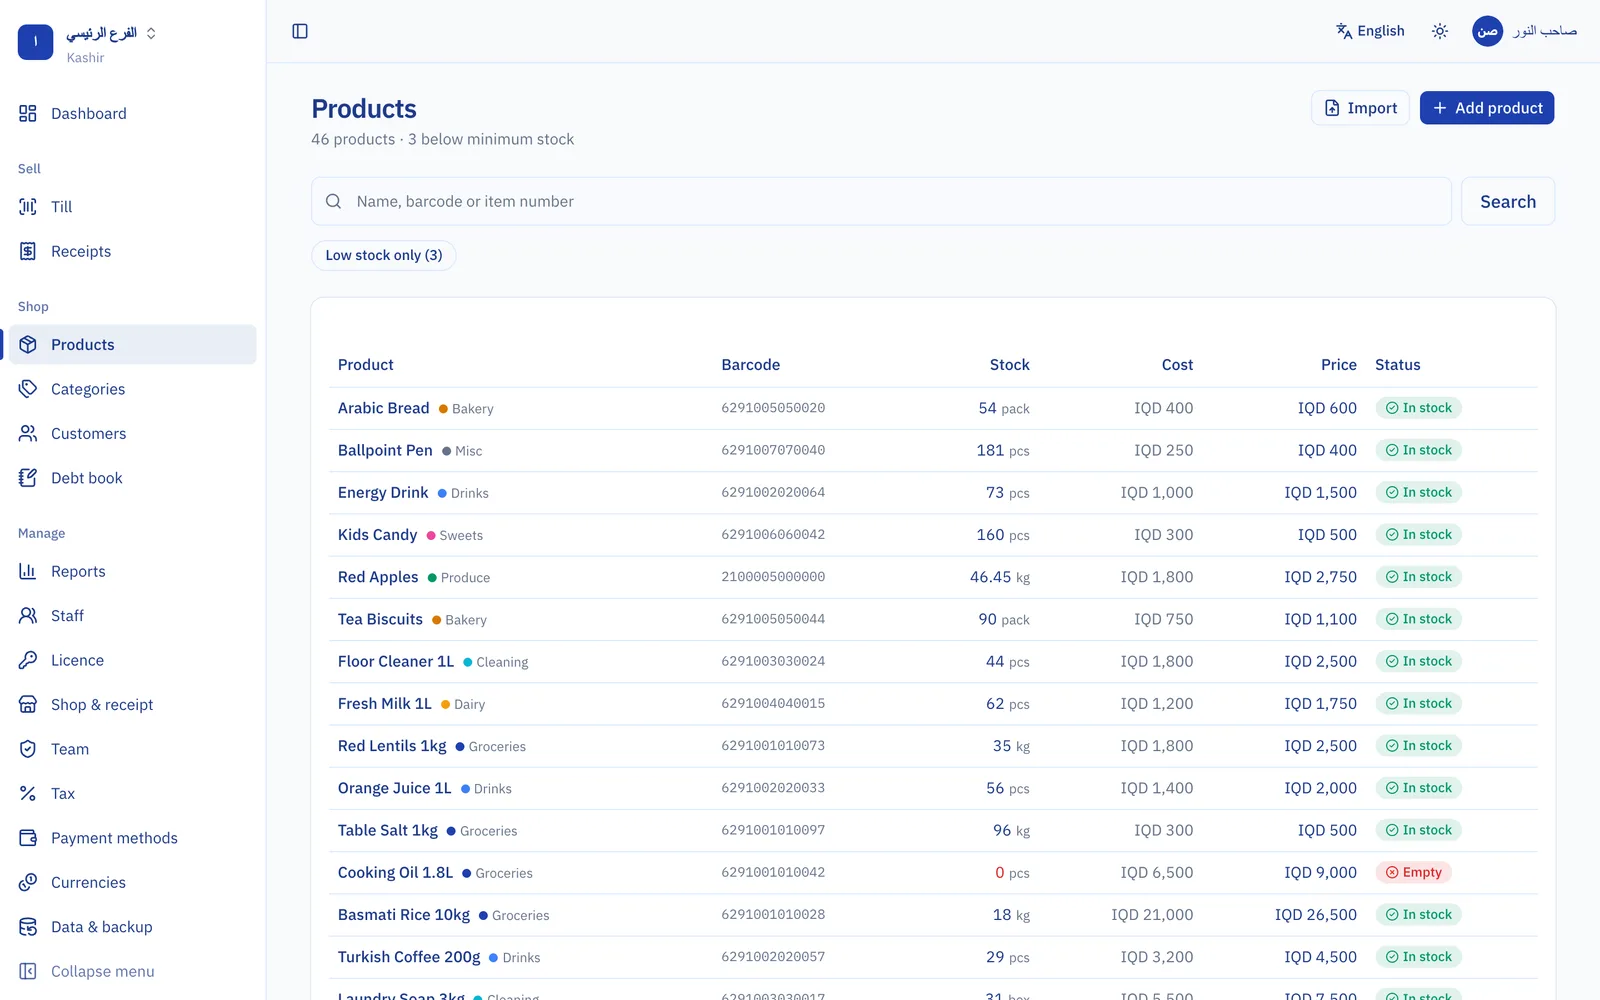
Task: Click Add product button
Action: coord(1487,108)
